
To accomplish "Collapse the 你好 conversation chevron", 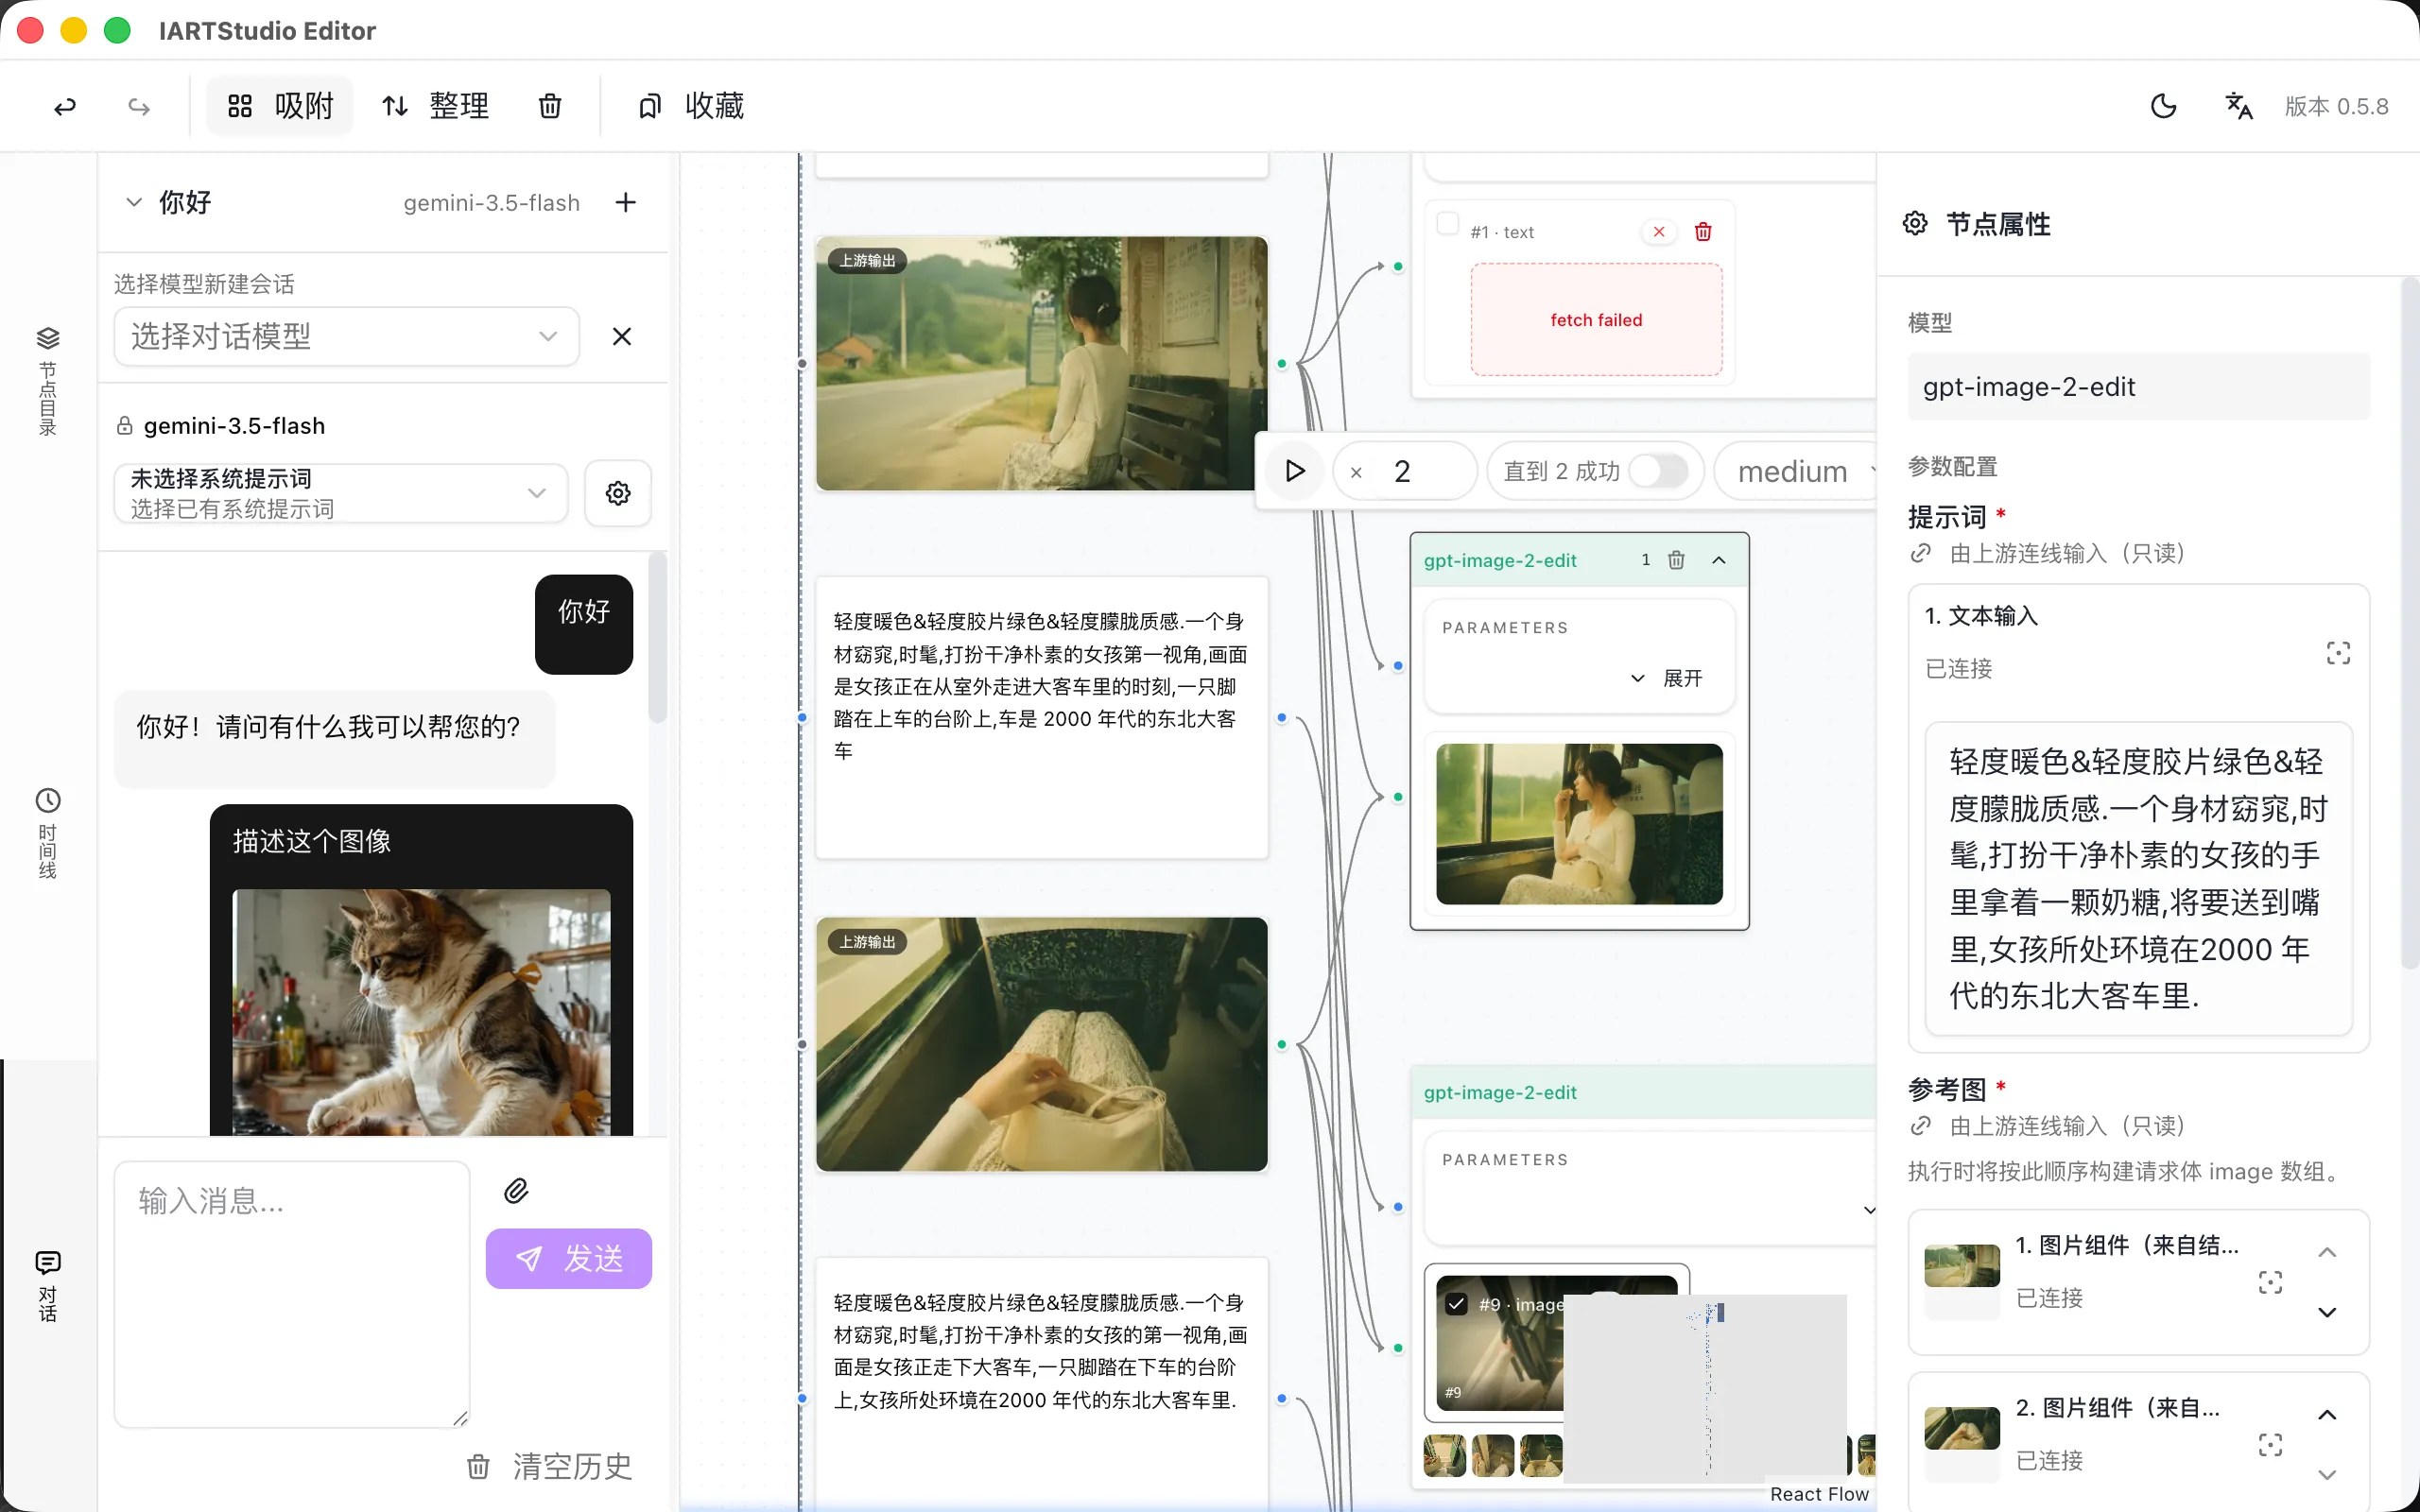I will [134, 202].
